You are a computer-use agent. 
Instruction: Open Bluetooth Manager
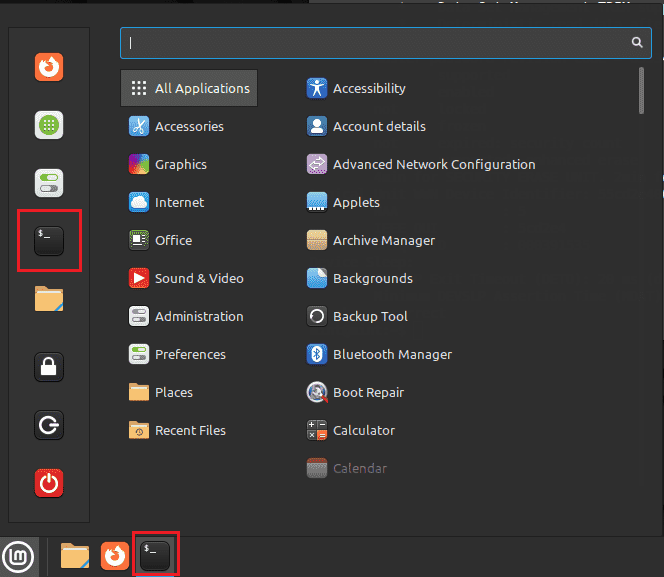[379, 354]
